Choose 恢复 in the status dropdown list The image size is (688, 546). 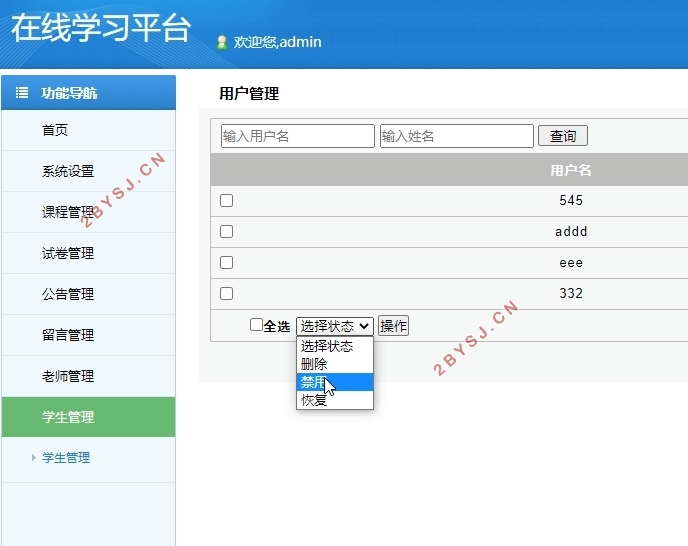click(335, 400)
